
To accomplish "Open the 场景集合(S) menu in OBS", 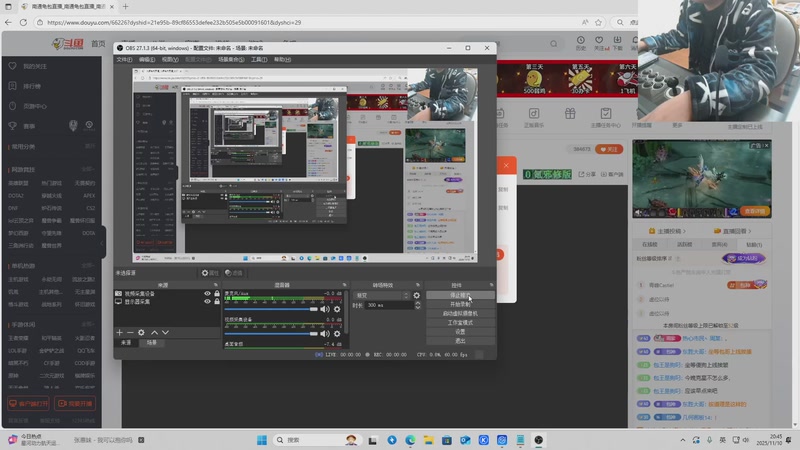I will (x=231, y=60).
